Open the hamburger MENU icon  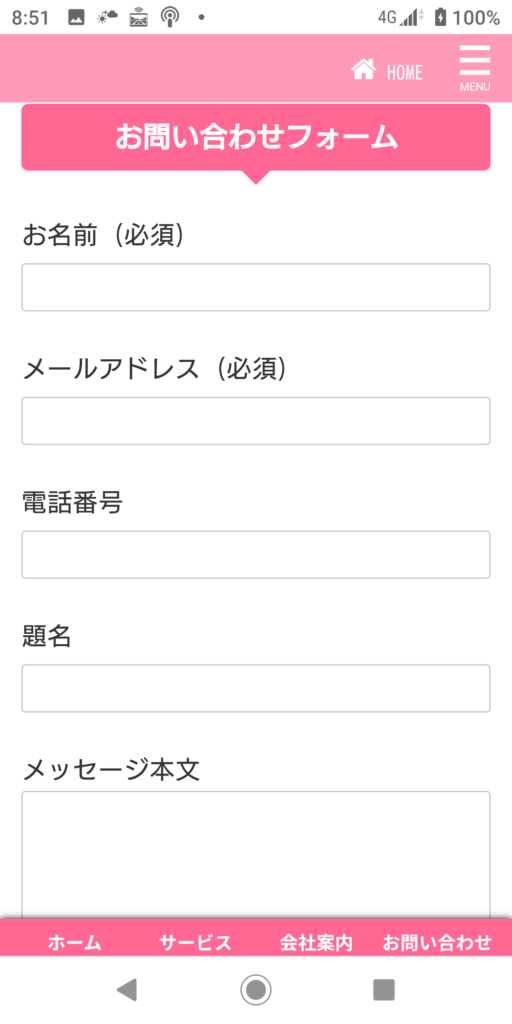(475, 69)
